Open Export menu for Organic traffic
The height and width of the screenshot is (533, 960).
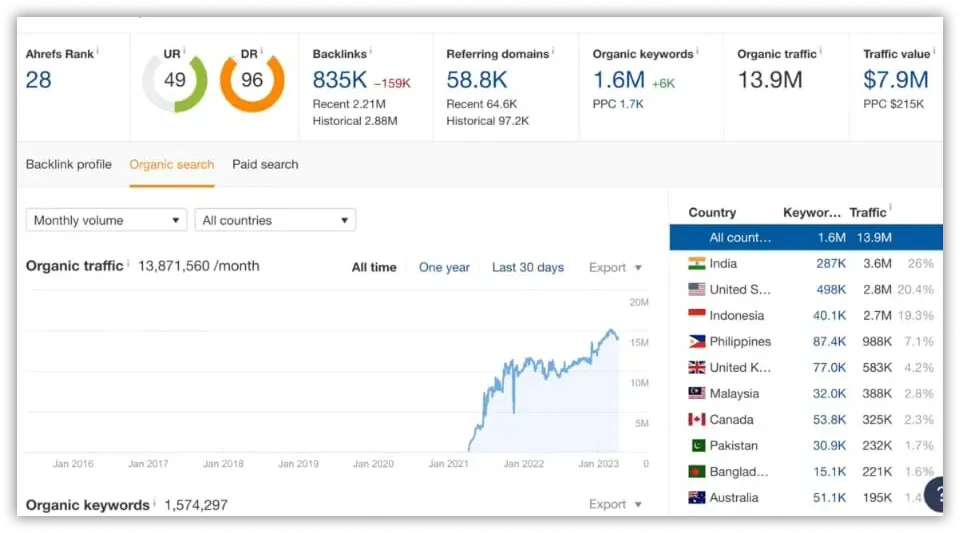pos(615,267)
